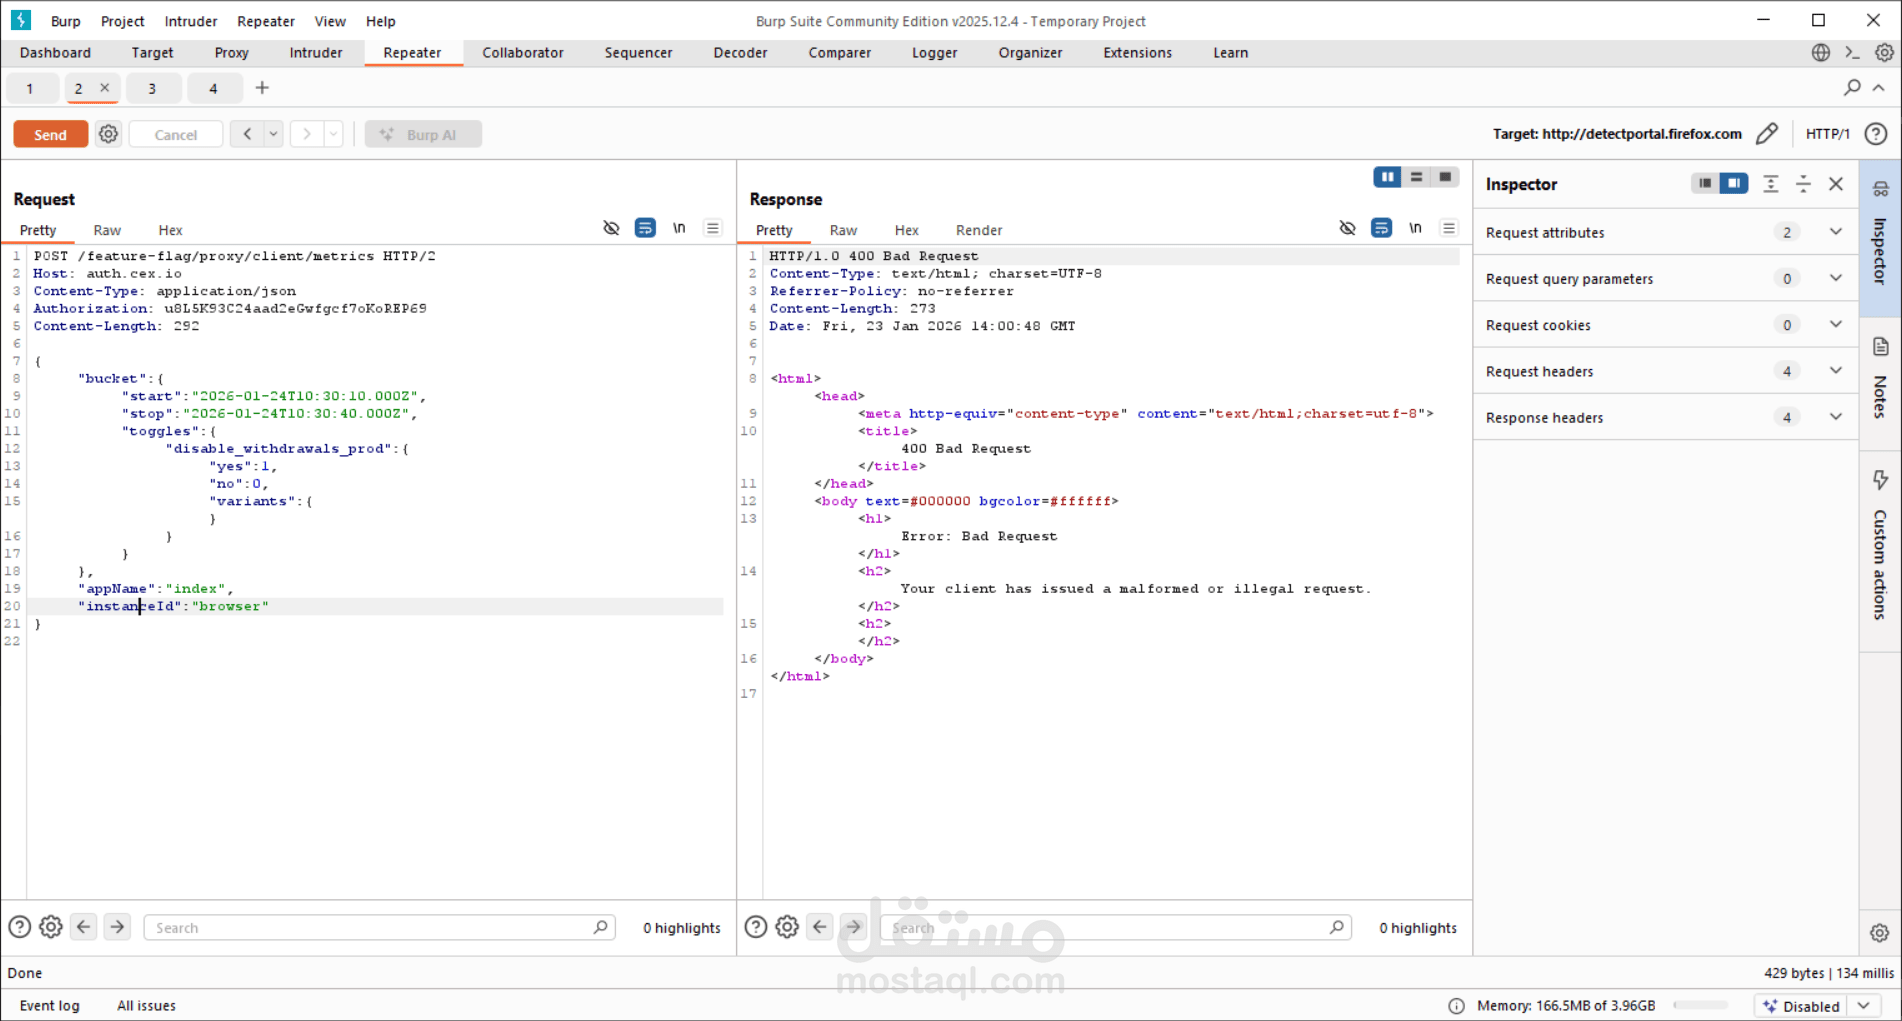The image size is (1902, 1021).
Task: Jump to next Response search match
Action: [853, 927]
